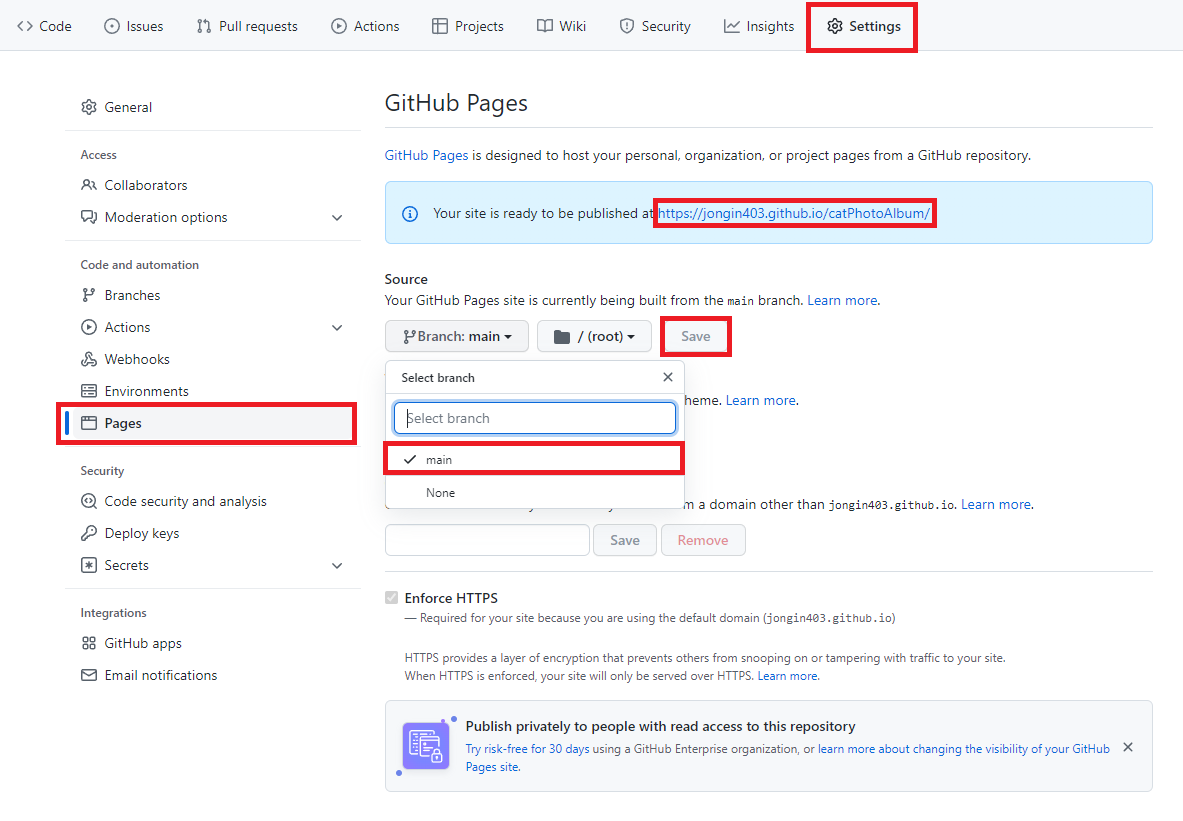The image size is (1183, 821).
Task: Focus the Select branch filter field
Action: click(x=535, y=418)
